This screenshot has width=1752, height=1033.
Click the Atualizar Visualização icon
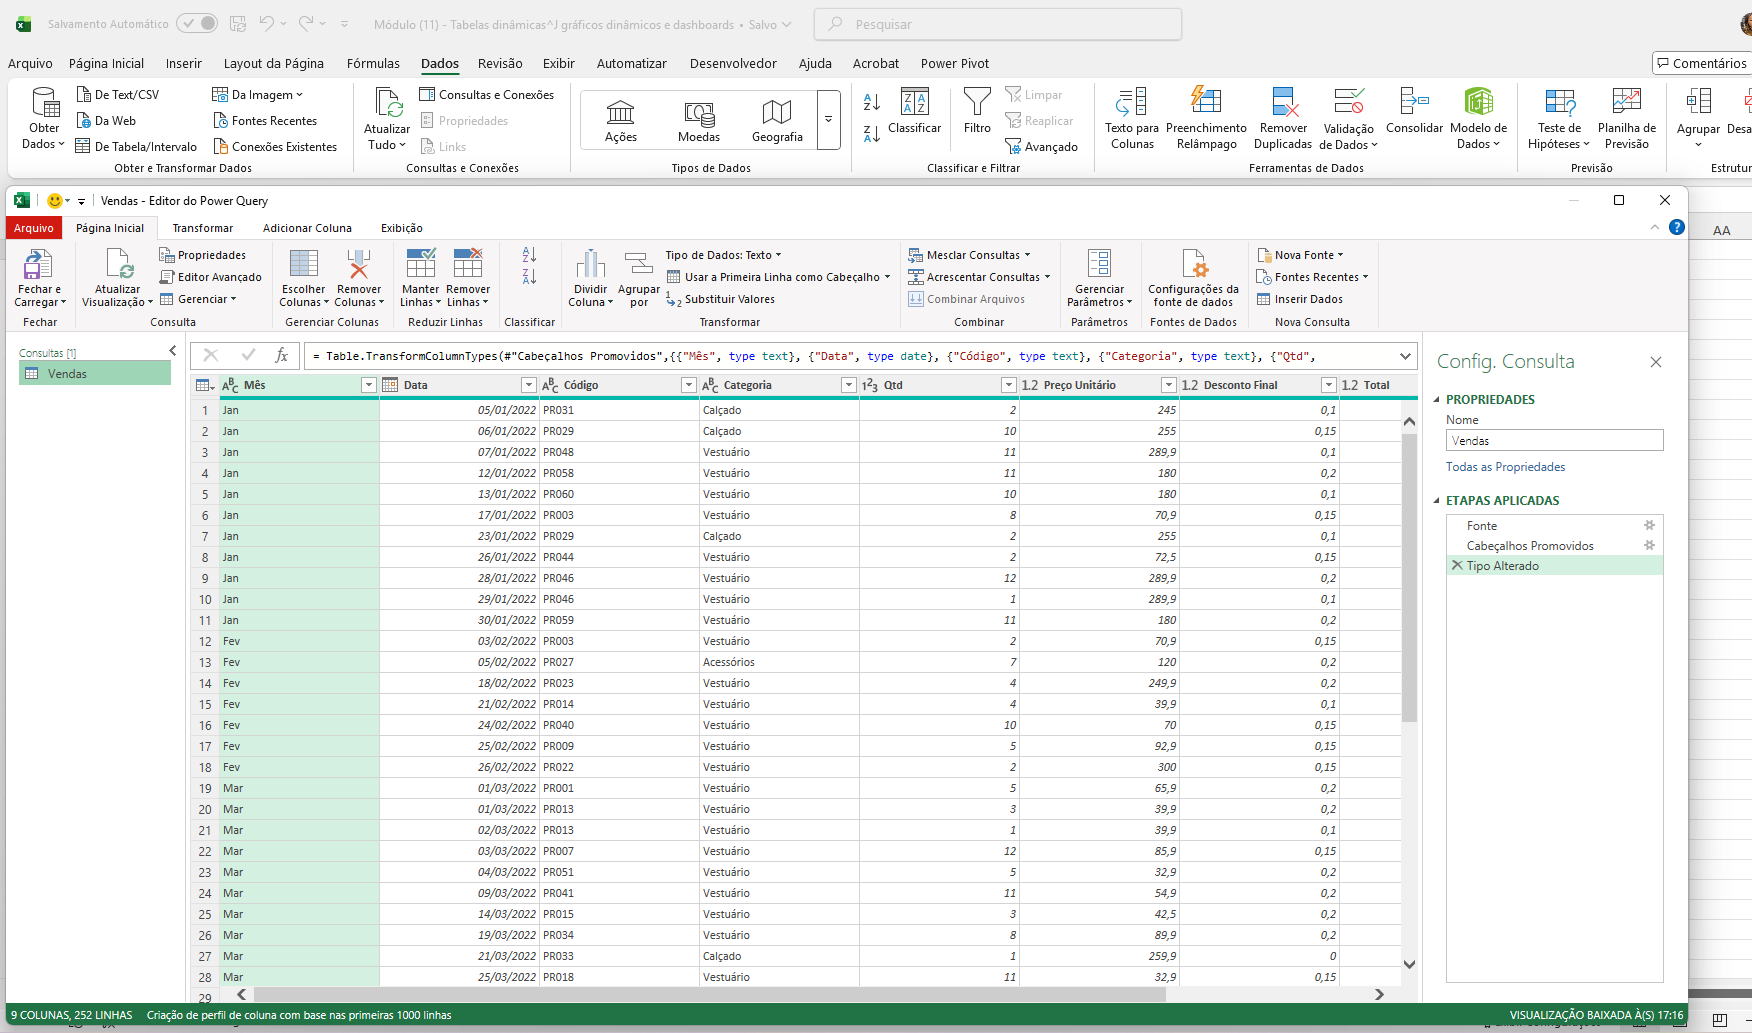[118, 265]
